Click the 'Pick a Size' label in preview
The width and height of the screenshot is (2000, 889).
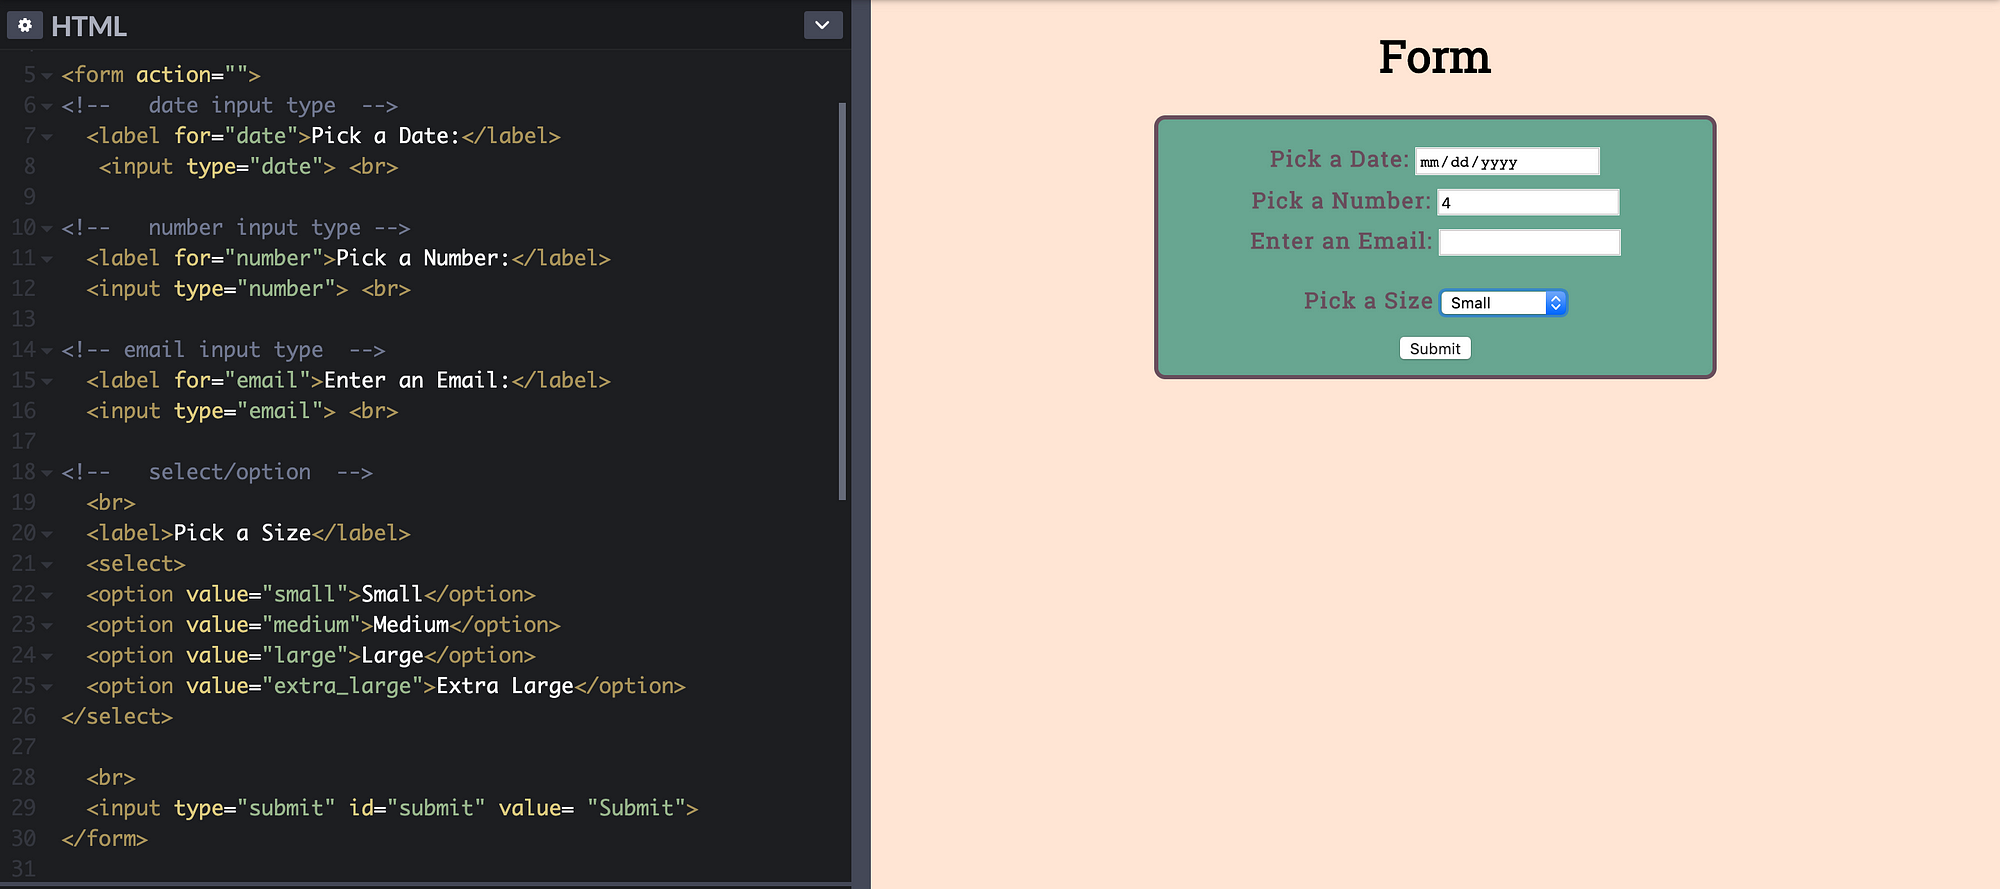coord(1368,300)
